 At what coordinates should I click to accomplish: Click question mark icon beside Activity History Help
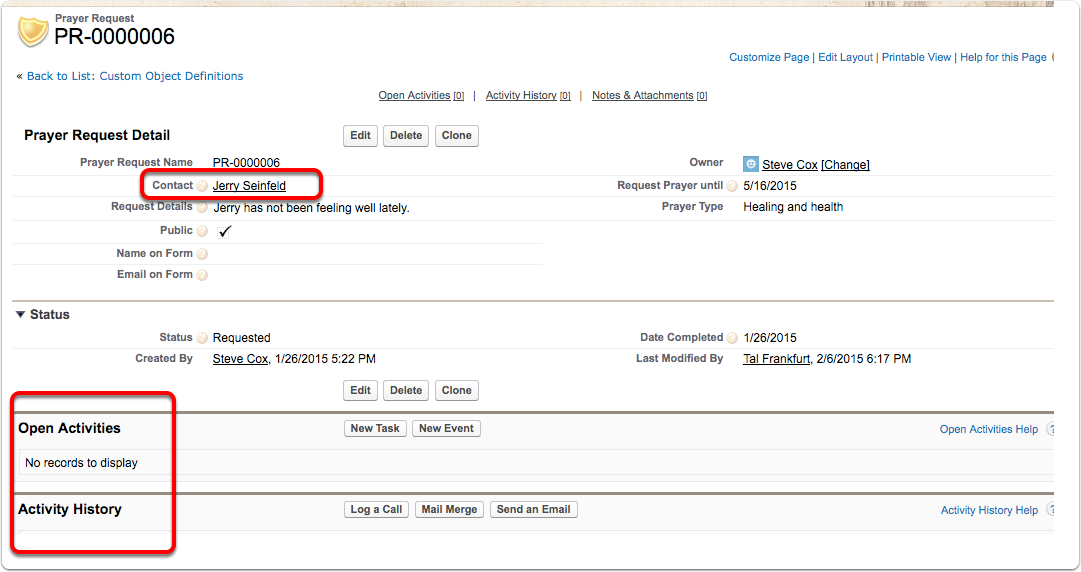pyautogui.click(x=1051, y=510)
